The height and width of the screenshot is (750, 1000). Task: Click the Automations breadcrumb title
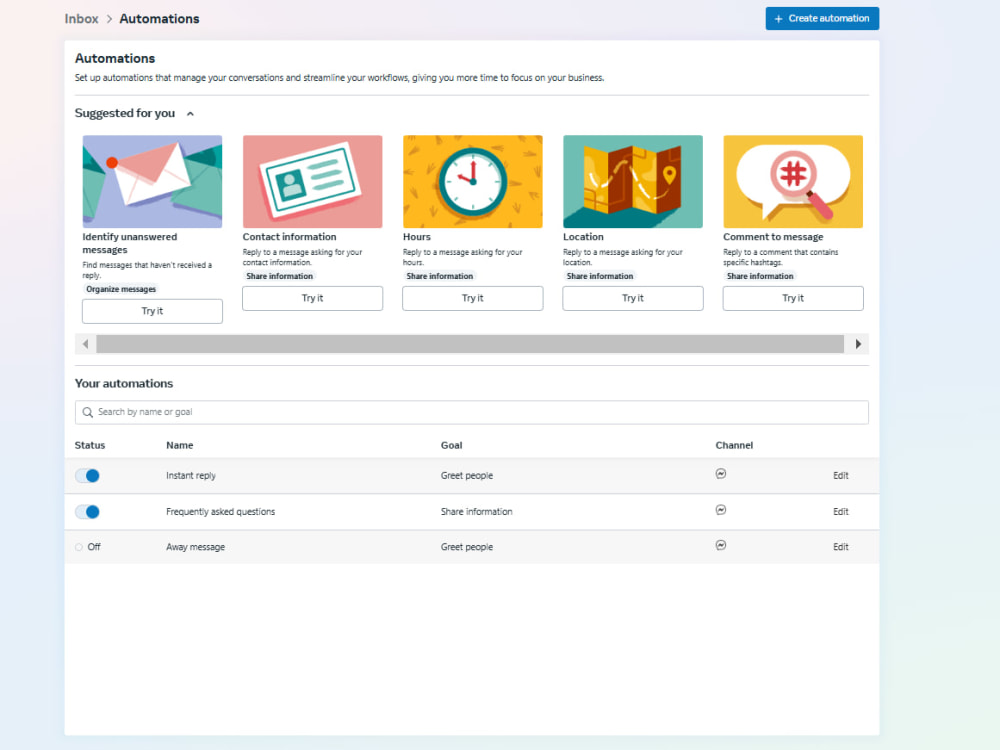(159, 19)
